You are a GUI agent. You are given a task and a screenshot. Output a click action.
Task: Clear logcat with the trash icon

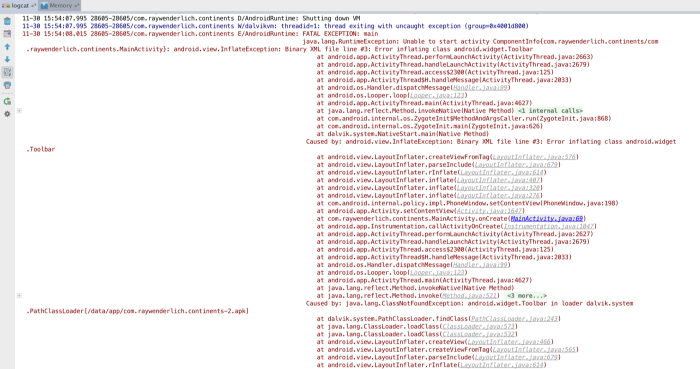click(x=7, y=21)
